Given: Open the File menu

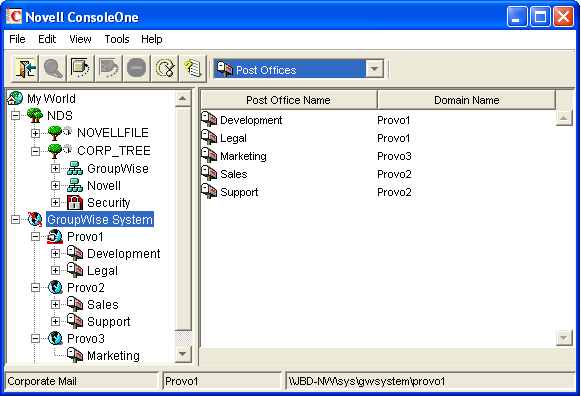Looking at the screenshot, I should [x=17, y=39].
